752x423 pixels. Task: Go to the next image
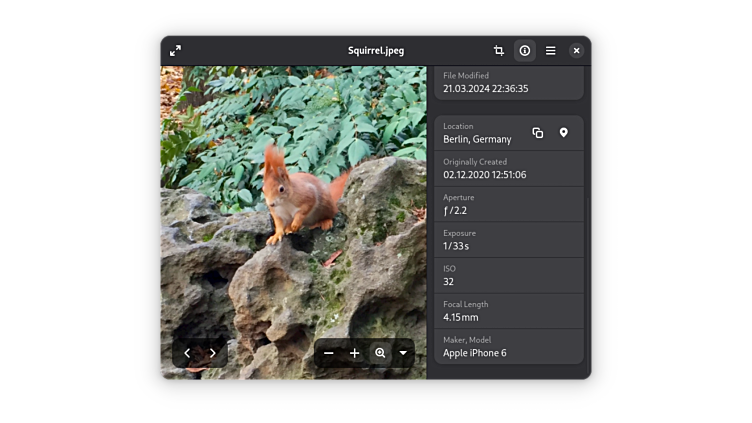click(x=213, y=353)
